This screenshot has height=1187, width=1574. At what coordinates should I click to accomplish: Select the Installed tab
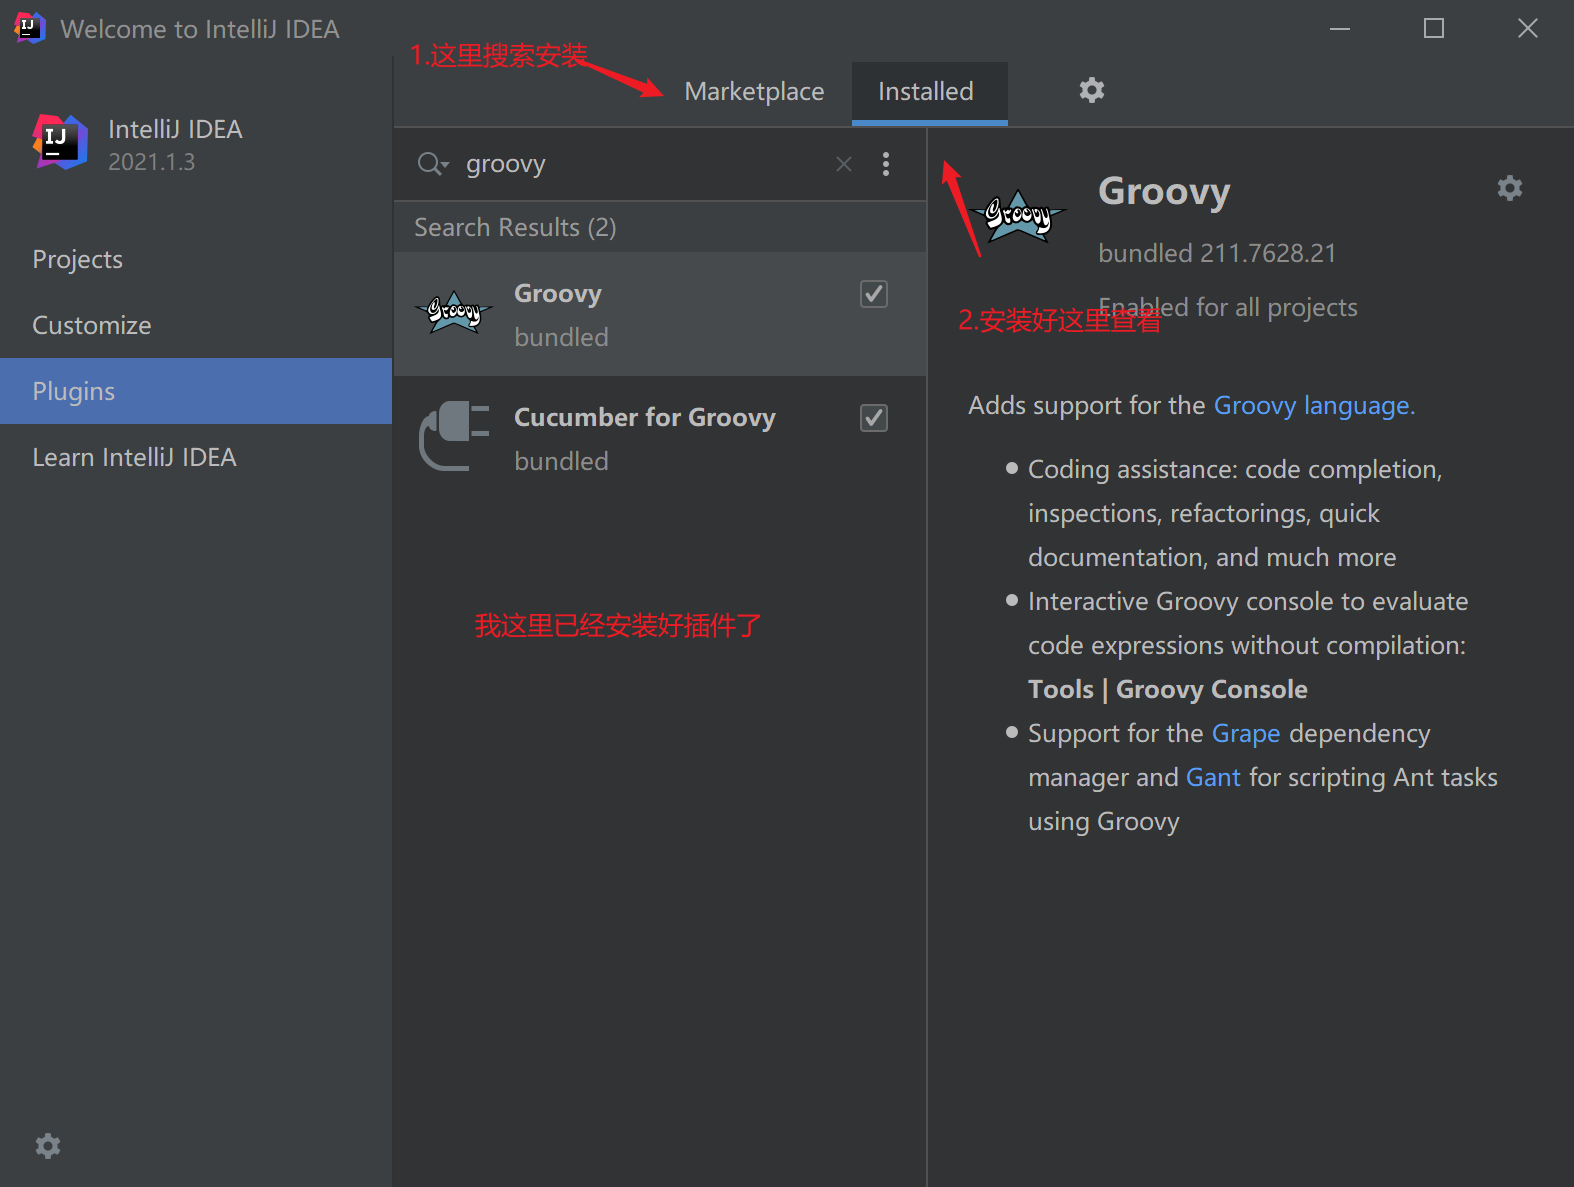point(929,92)
